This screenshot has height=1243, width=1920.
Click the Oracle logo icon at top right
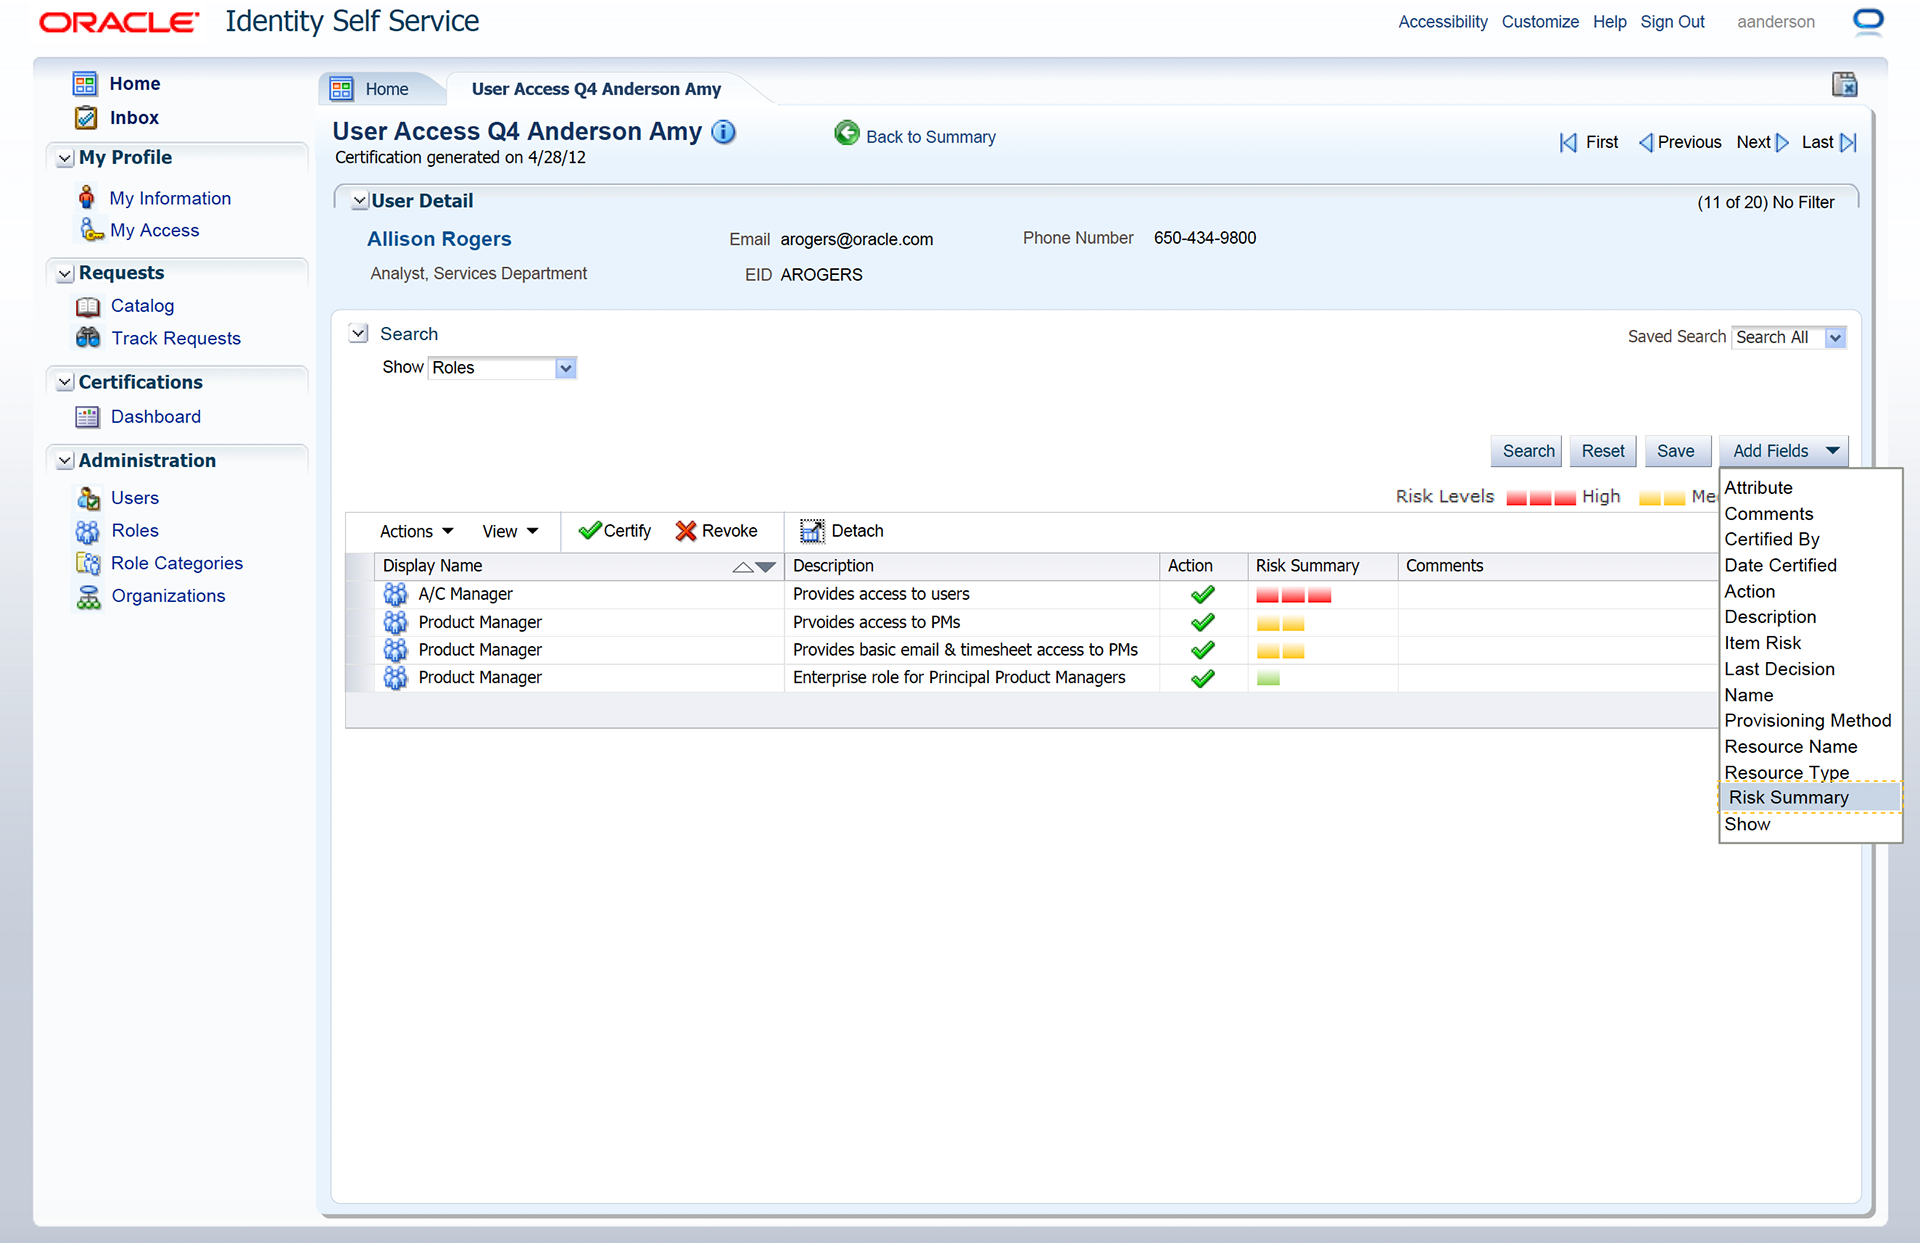coord(1868,21)
